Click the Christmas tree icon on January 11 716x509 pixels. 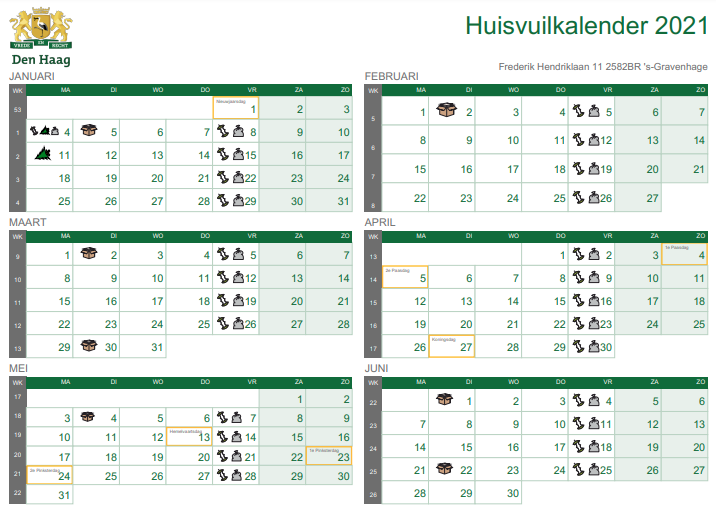click(x=43, y=153)
